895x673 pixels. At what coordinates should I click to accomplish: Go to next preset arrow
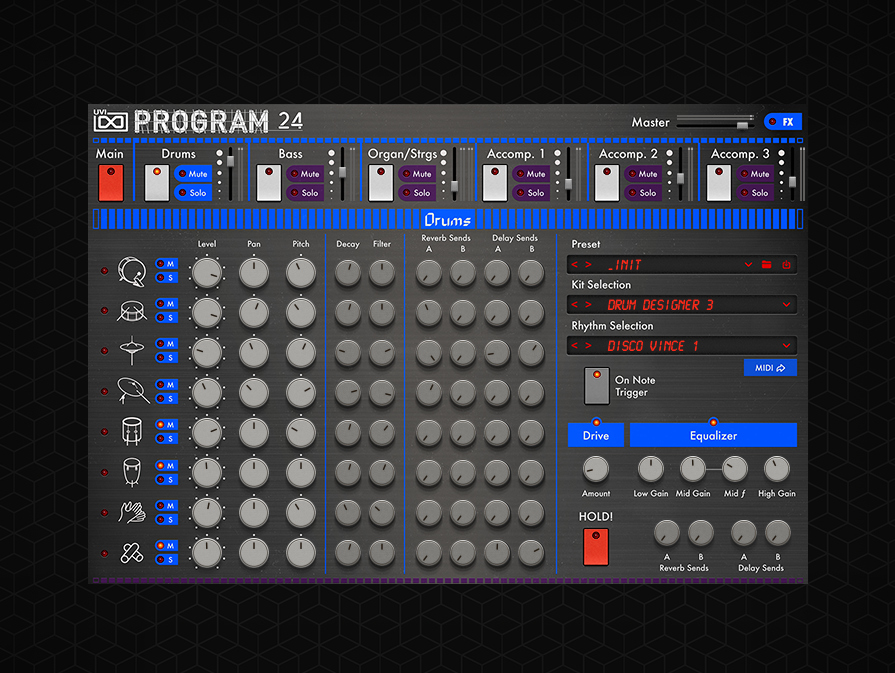coord(588,264)
